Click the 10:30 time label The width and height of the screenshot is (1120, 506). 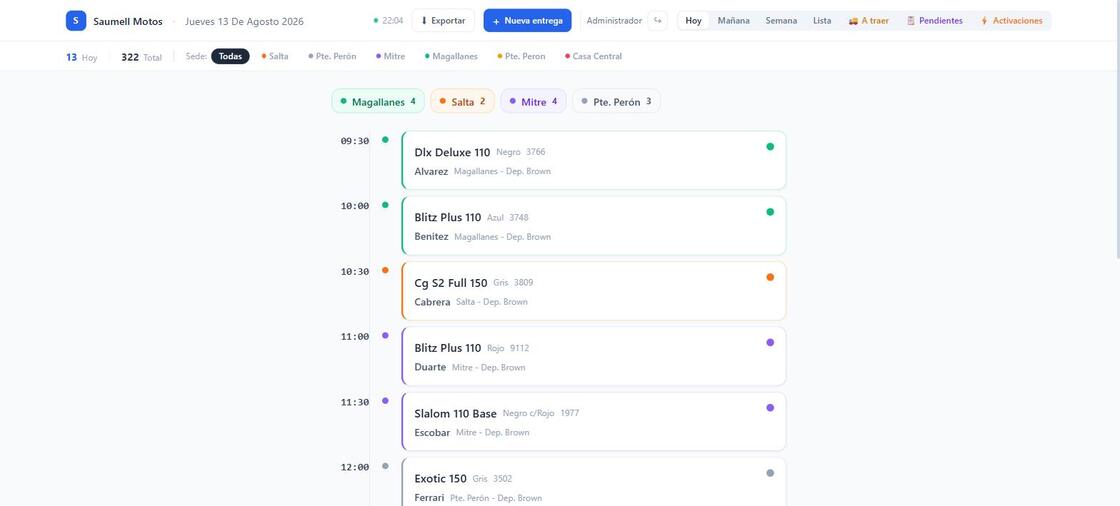pos(355,272)
